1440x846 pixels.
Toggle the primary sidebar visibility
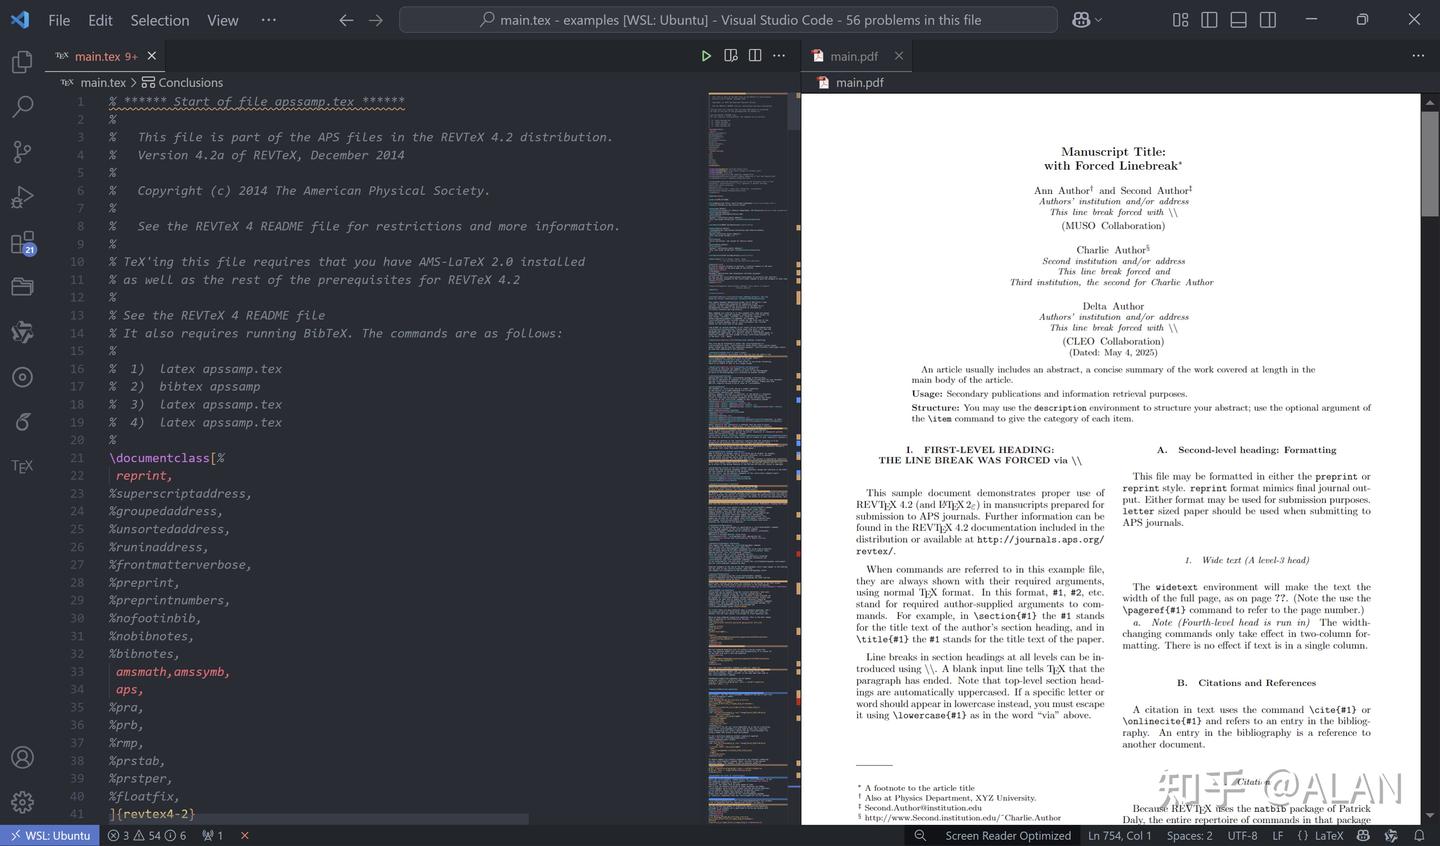click(x=1209, y=19)
